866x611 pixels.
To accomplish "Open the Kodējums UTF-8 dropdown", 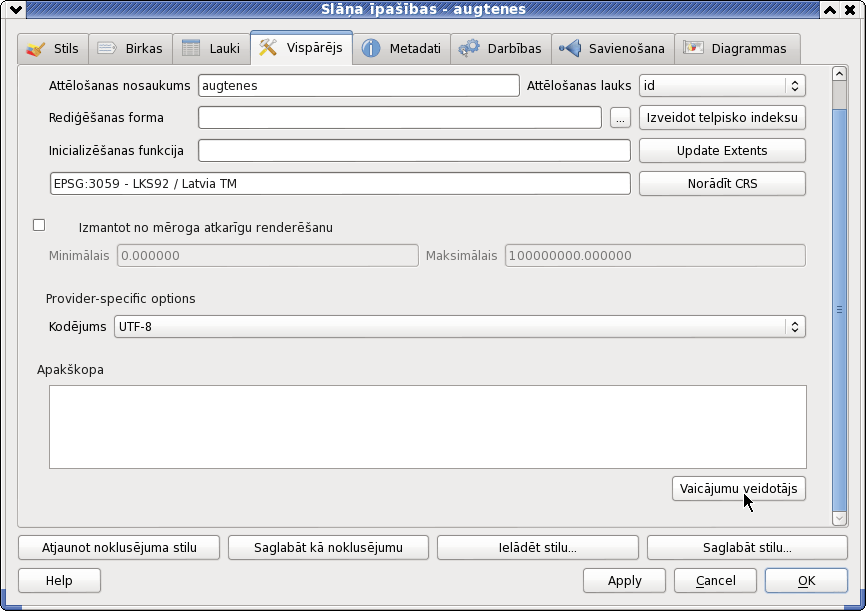I will click(x=460, y=326).
